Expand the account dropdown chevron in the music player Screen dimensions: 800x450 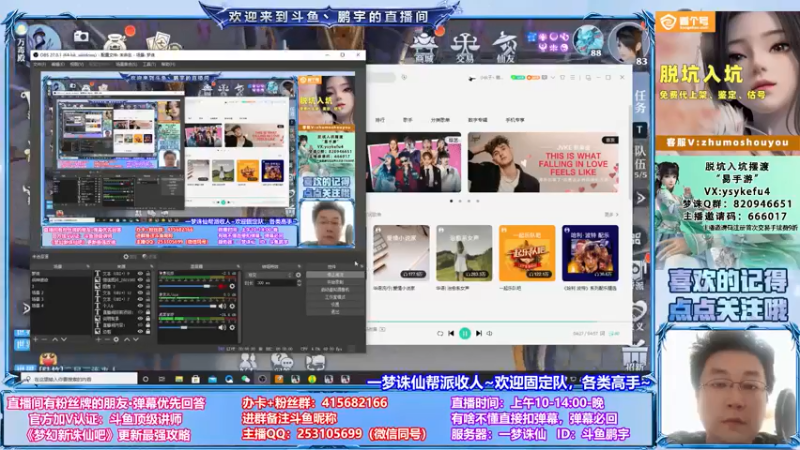553,78
